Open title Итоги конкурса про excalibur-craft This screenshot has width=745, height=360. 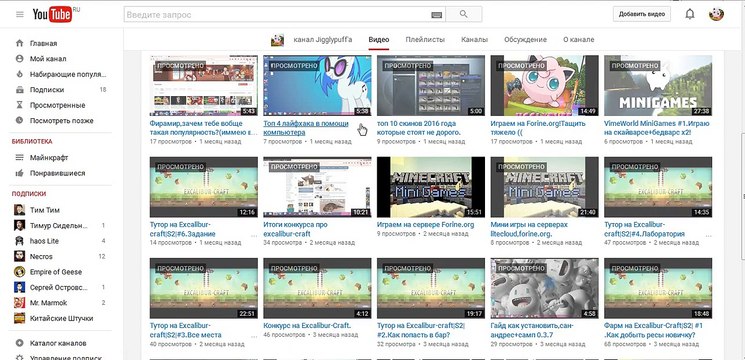[295, 229]
